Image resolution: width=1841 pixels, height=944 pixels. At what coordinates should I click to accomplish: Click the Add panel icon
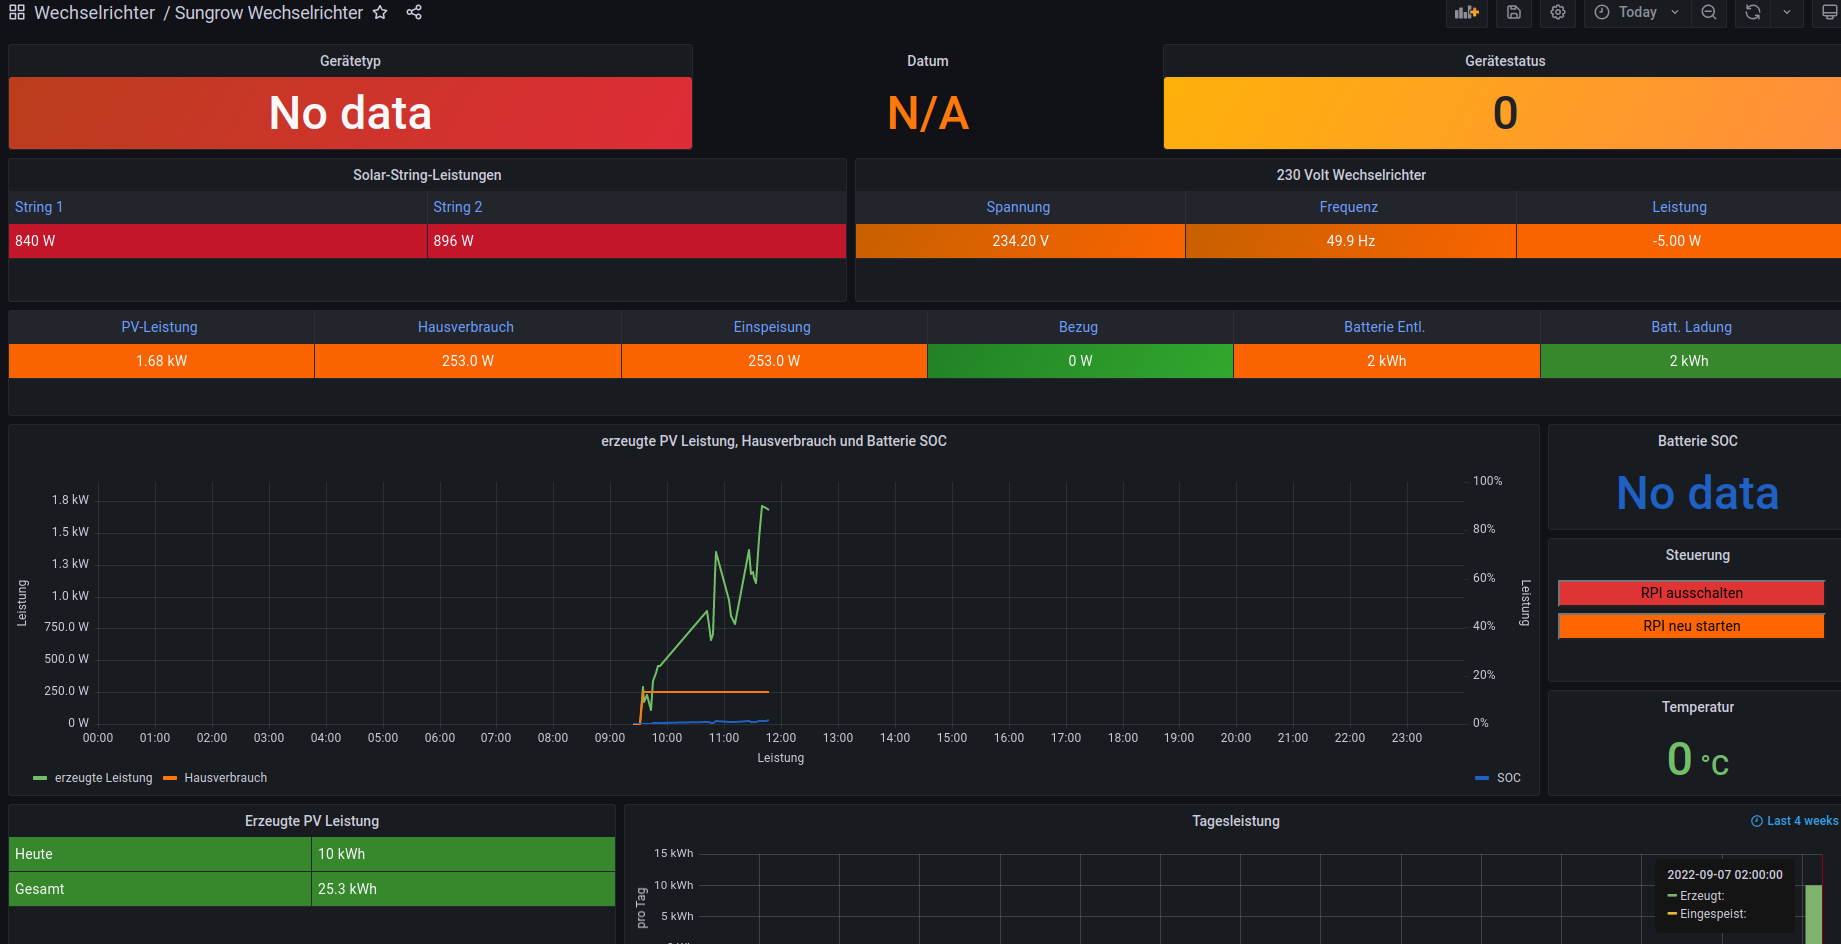click(1466, 13)
